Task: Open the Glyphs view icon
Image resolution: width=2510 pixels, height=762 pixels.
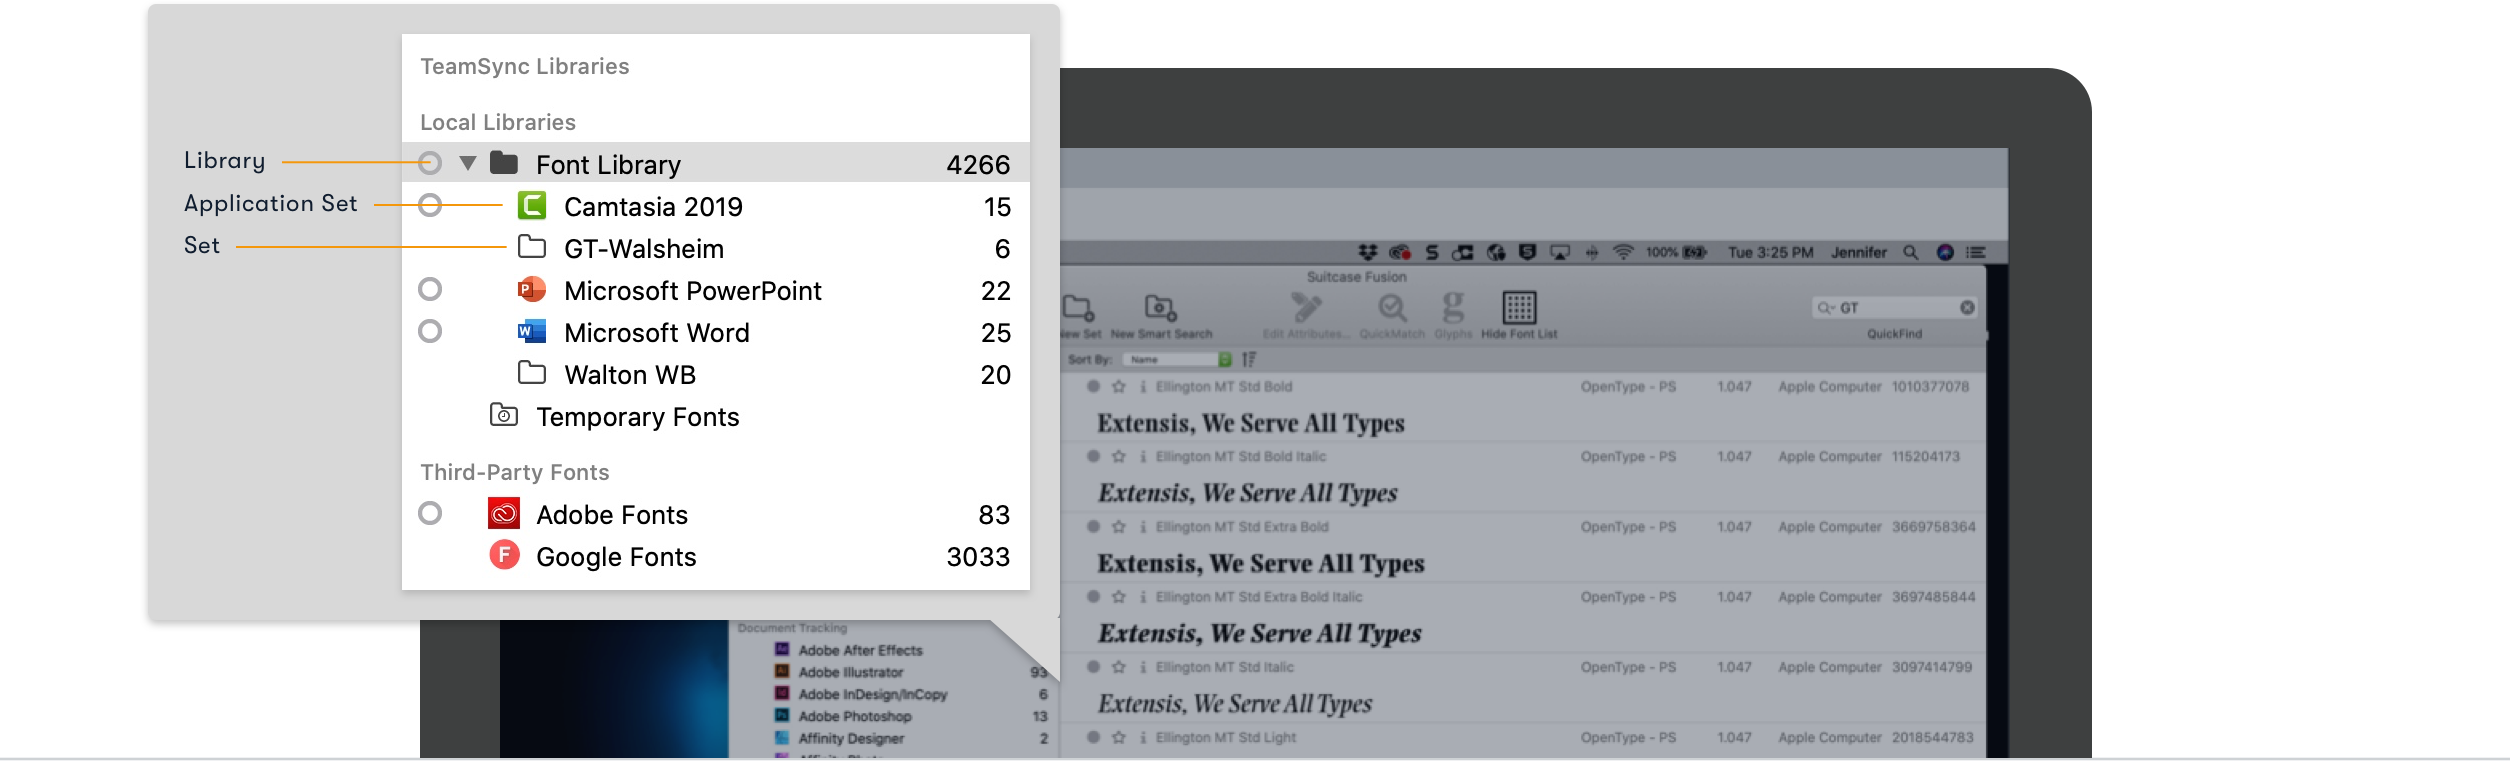Action: pos(1453,307)
